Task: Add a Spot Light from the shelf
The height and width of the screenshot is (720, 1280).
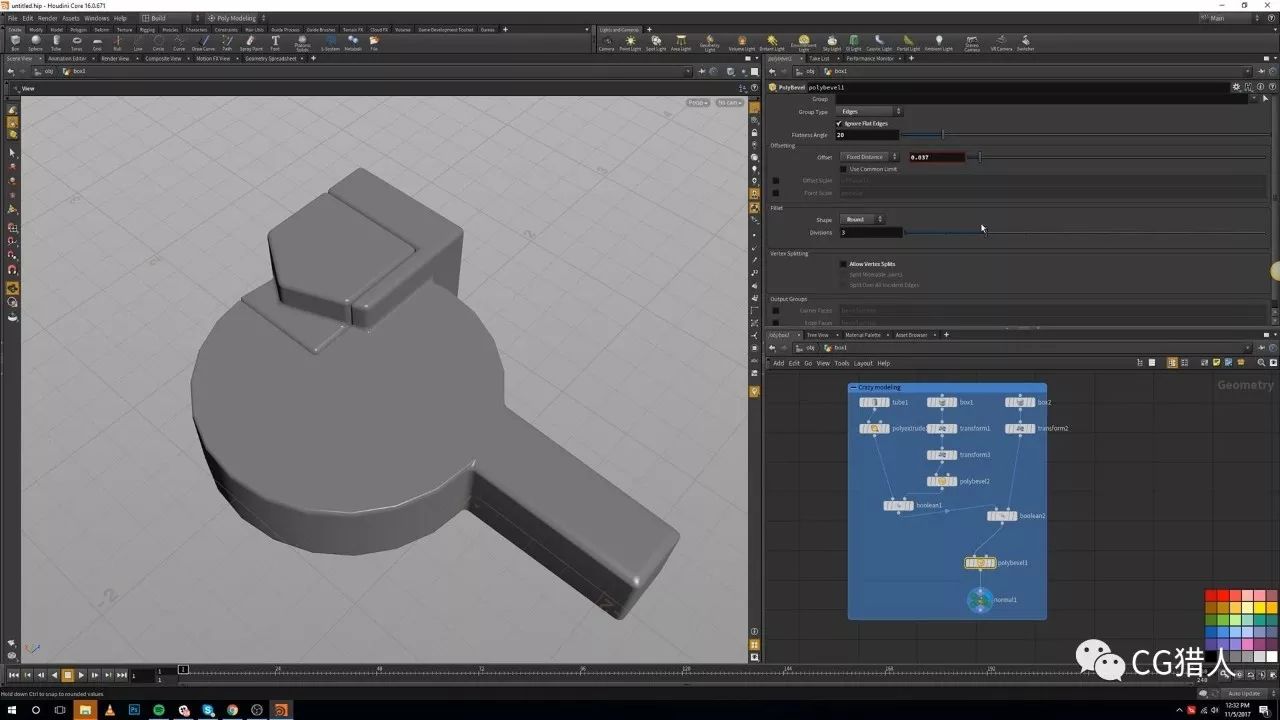Action: [656, 43]
